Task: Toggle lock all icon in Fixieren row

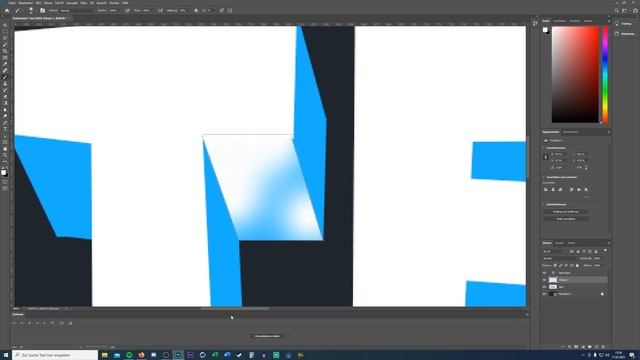Action: tap(577, 265)
